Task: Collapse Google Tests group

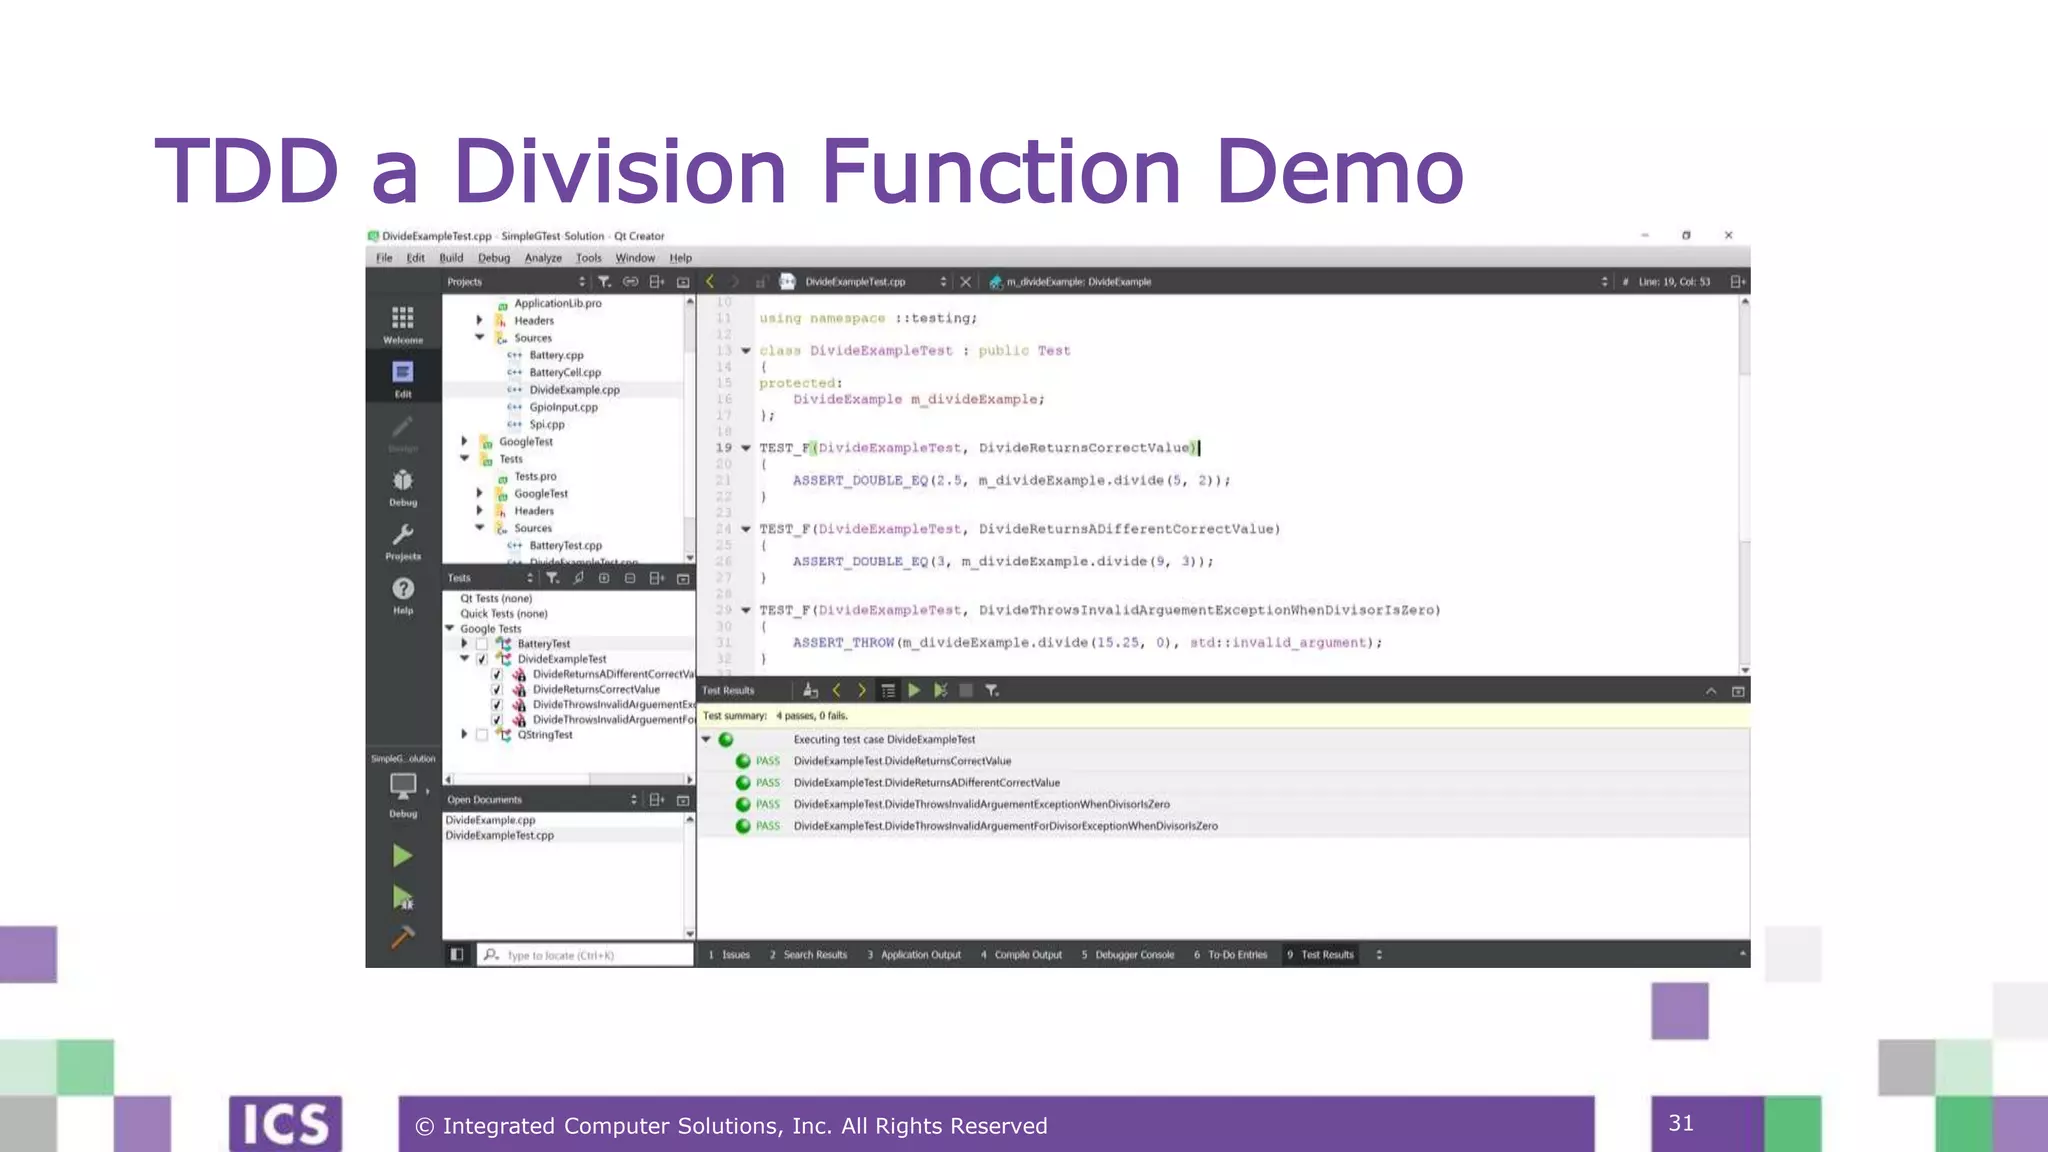Action: pyautogui.click(x=450, y=629)
